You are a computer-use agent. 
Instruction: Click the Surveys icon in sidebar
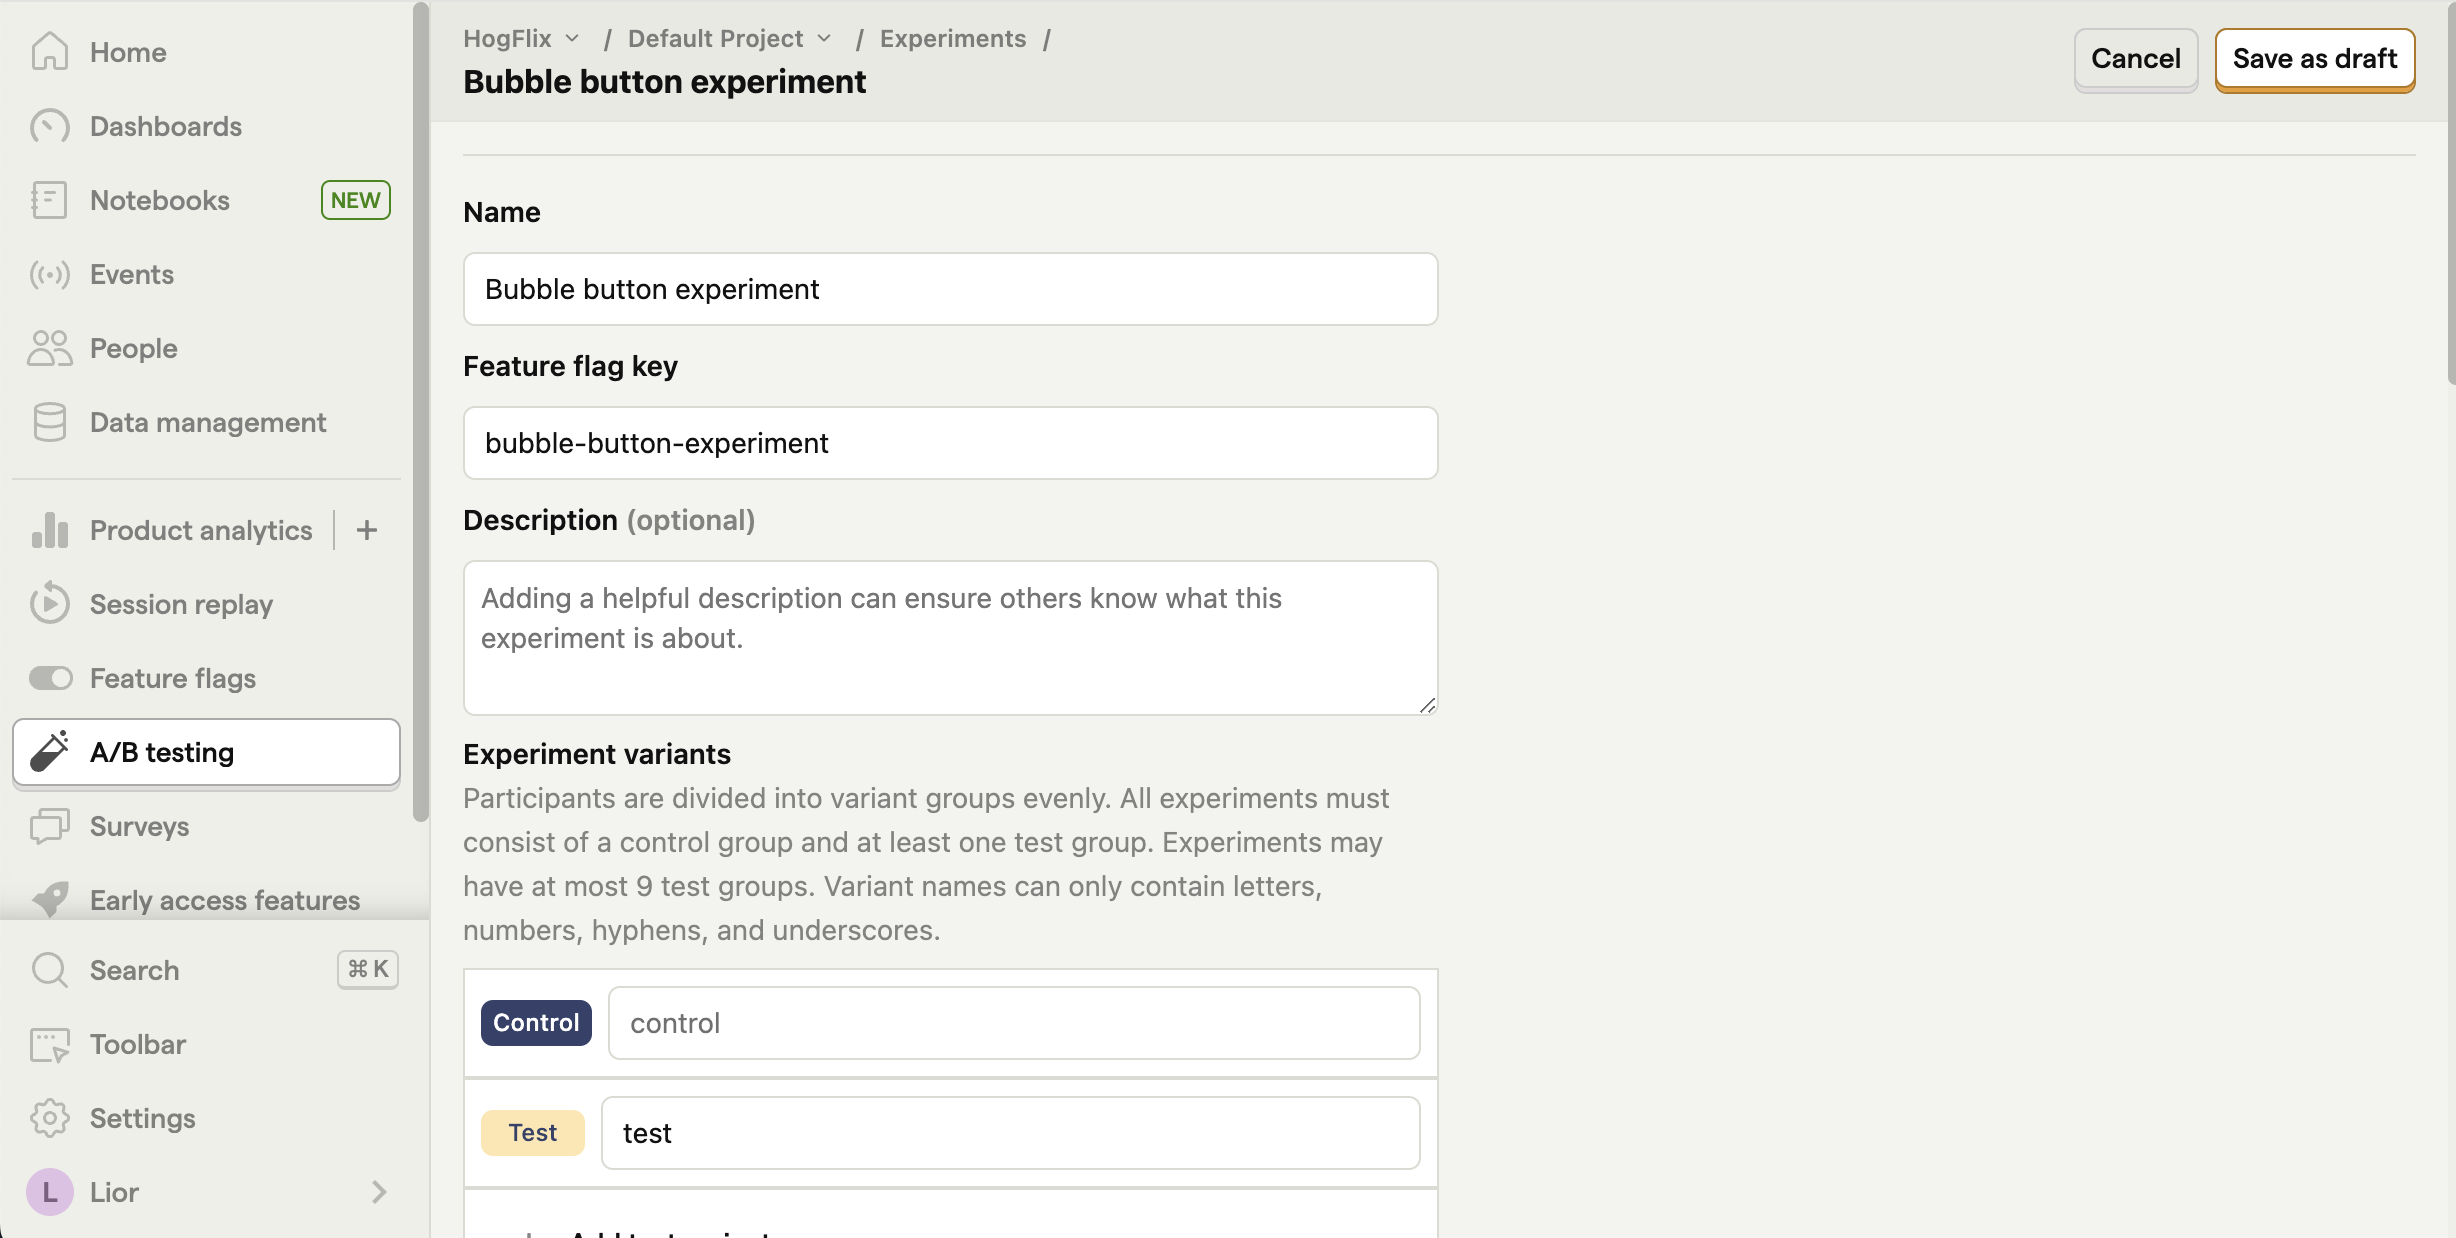[52, 826]
